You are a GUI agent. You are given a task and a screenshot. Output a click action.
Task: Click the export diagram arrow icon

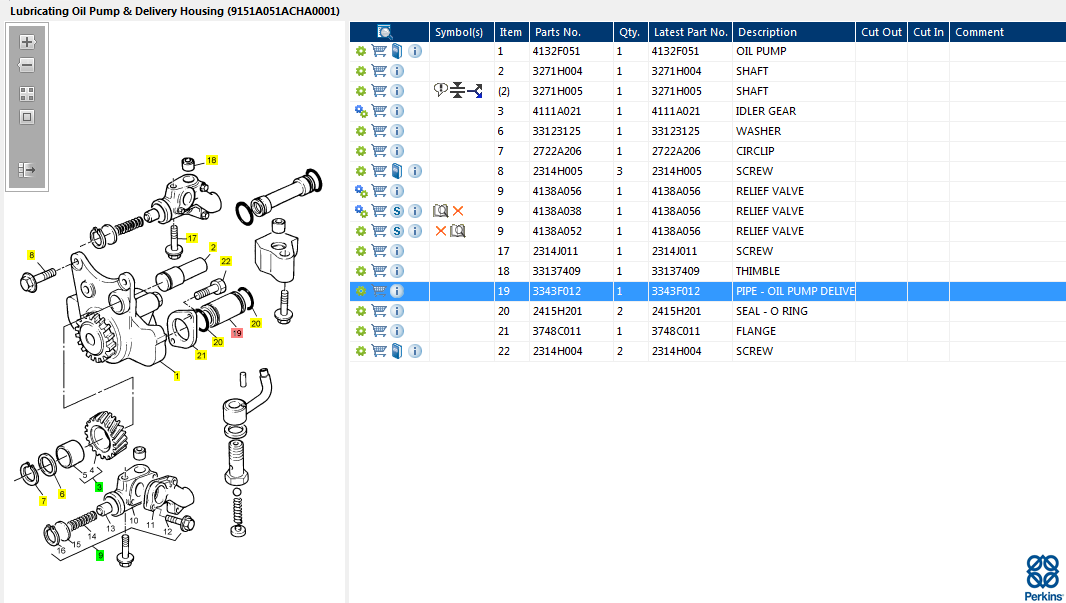tap(27, 169)
